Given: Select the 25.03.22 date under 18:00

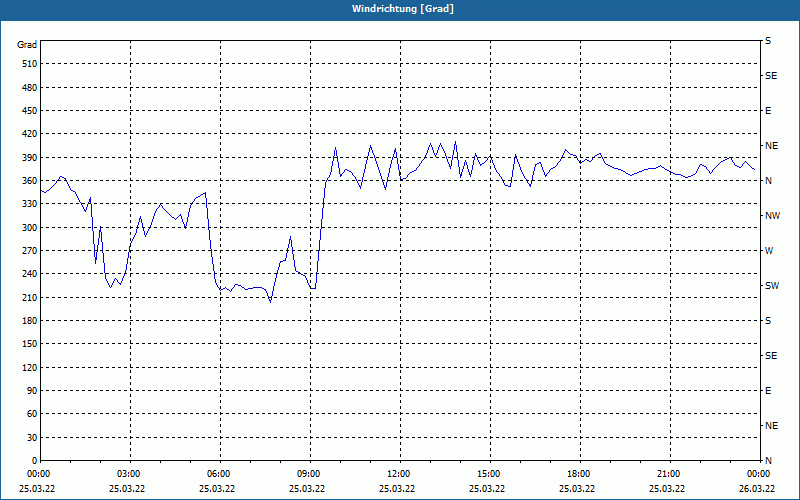Looking at the screenshot, I should pos(577,489).
